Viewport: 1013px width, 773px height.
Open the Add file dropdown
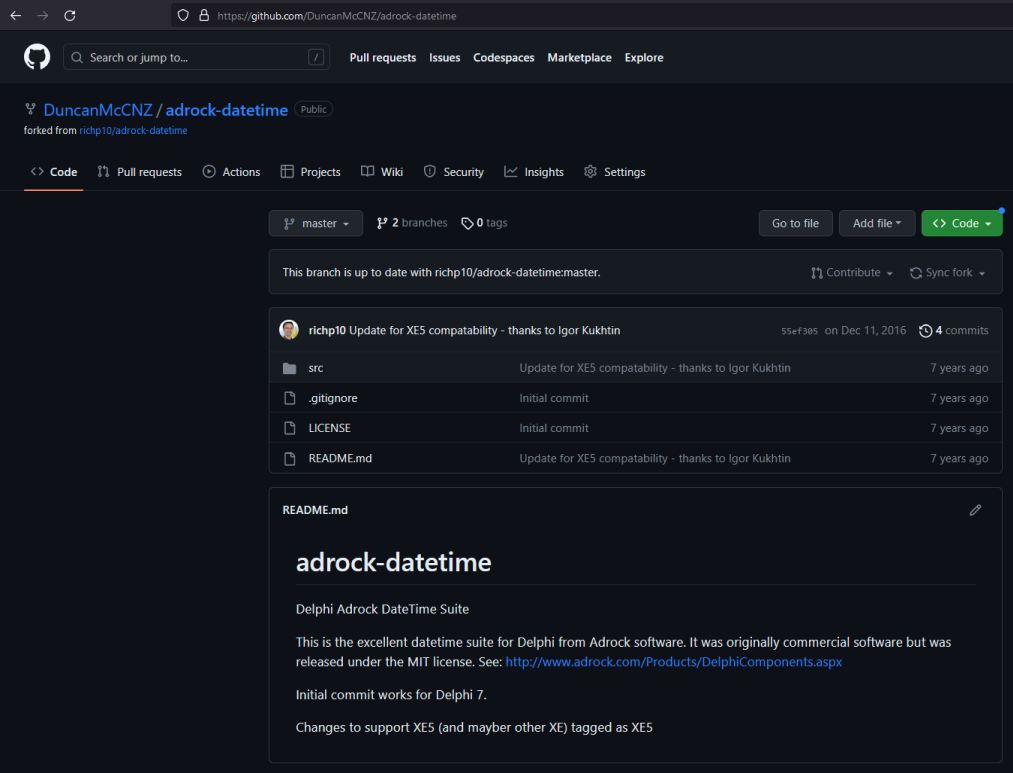pos(876,223)
